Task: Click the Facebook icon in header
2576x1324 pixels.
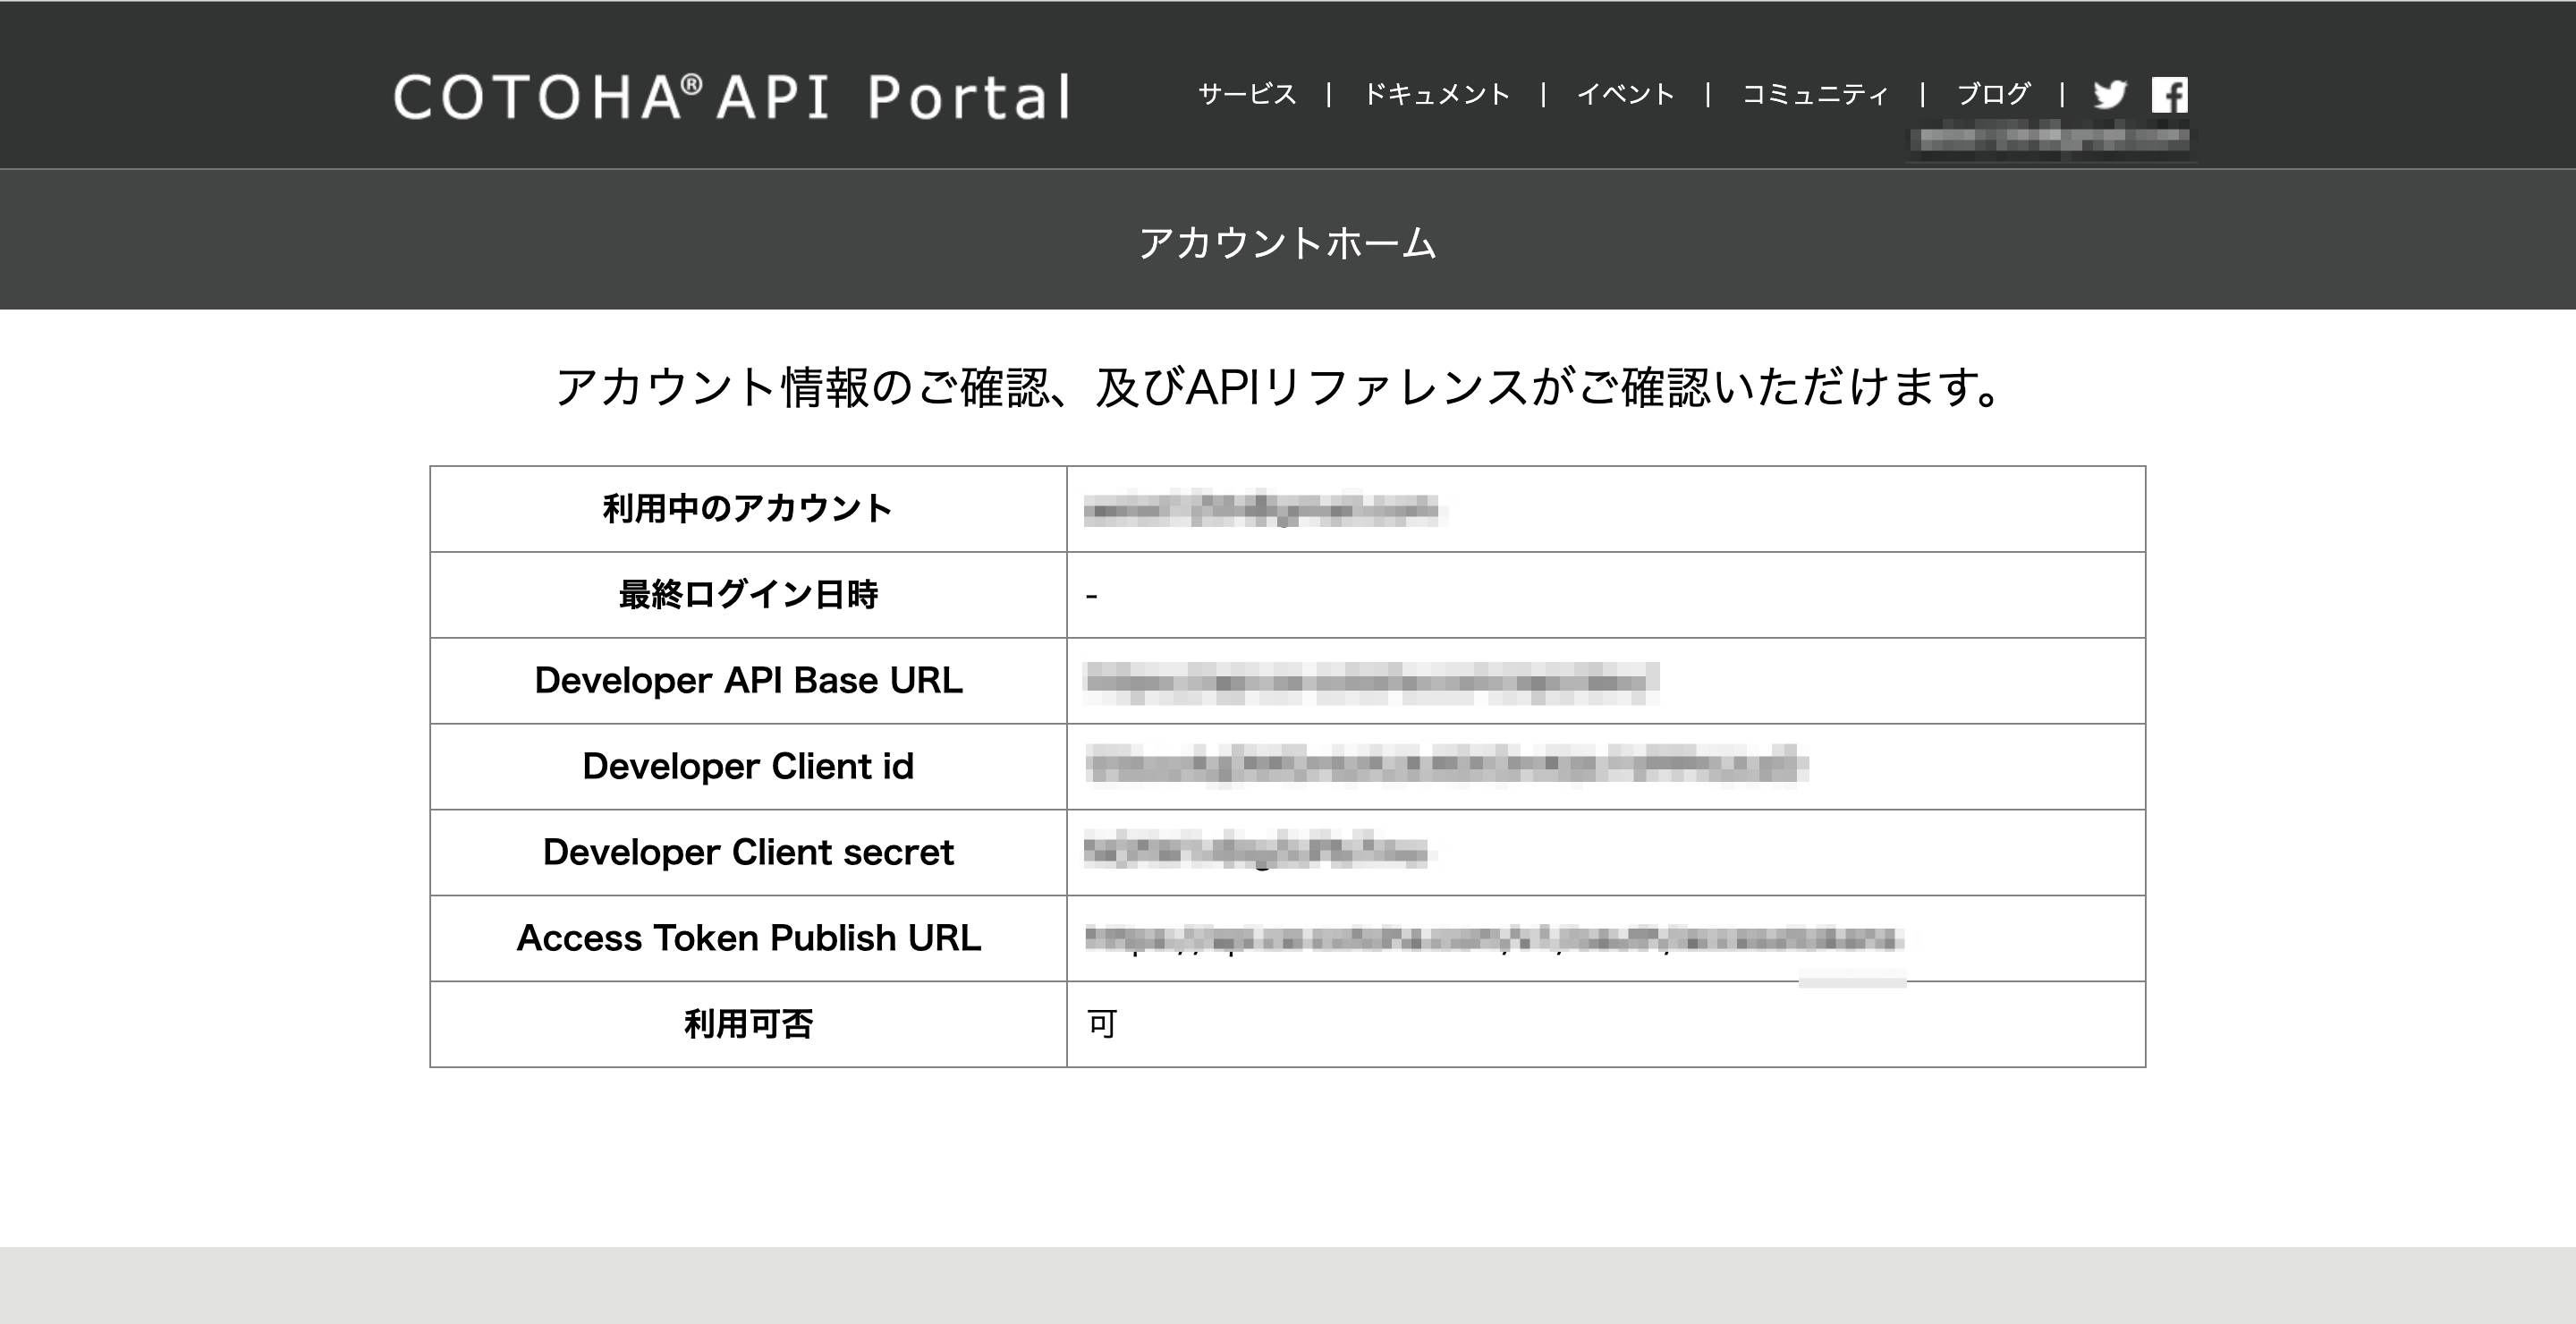Action: pyautogui.click(x=2169, y=95)
